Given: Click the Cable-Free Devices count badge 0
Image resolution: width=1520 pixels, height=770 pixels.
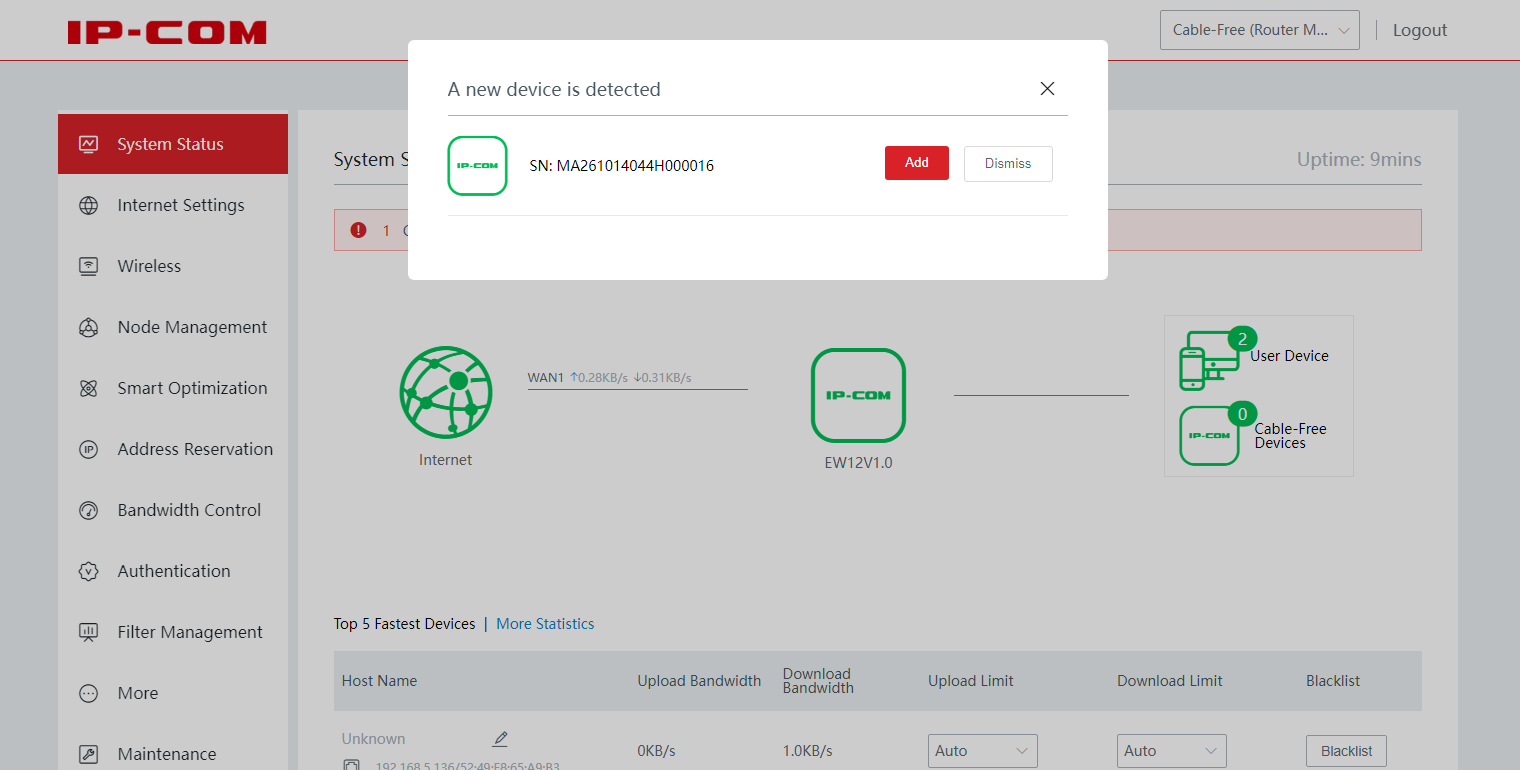Looking at the screenshot, I should point(1242,413).
